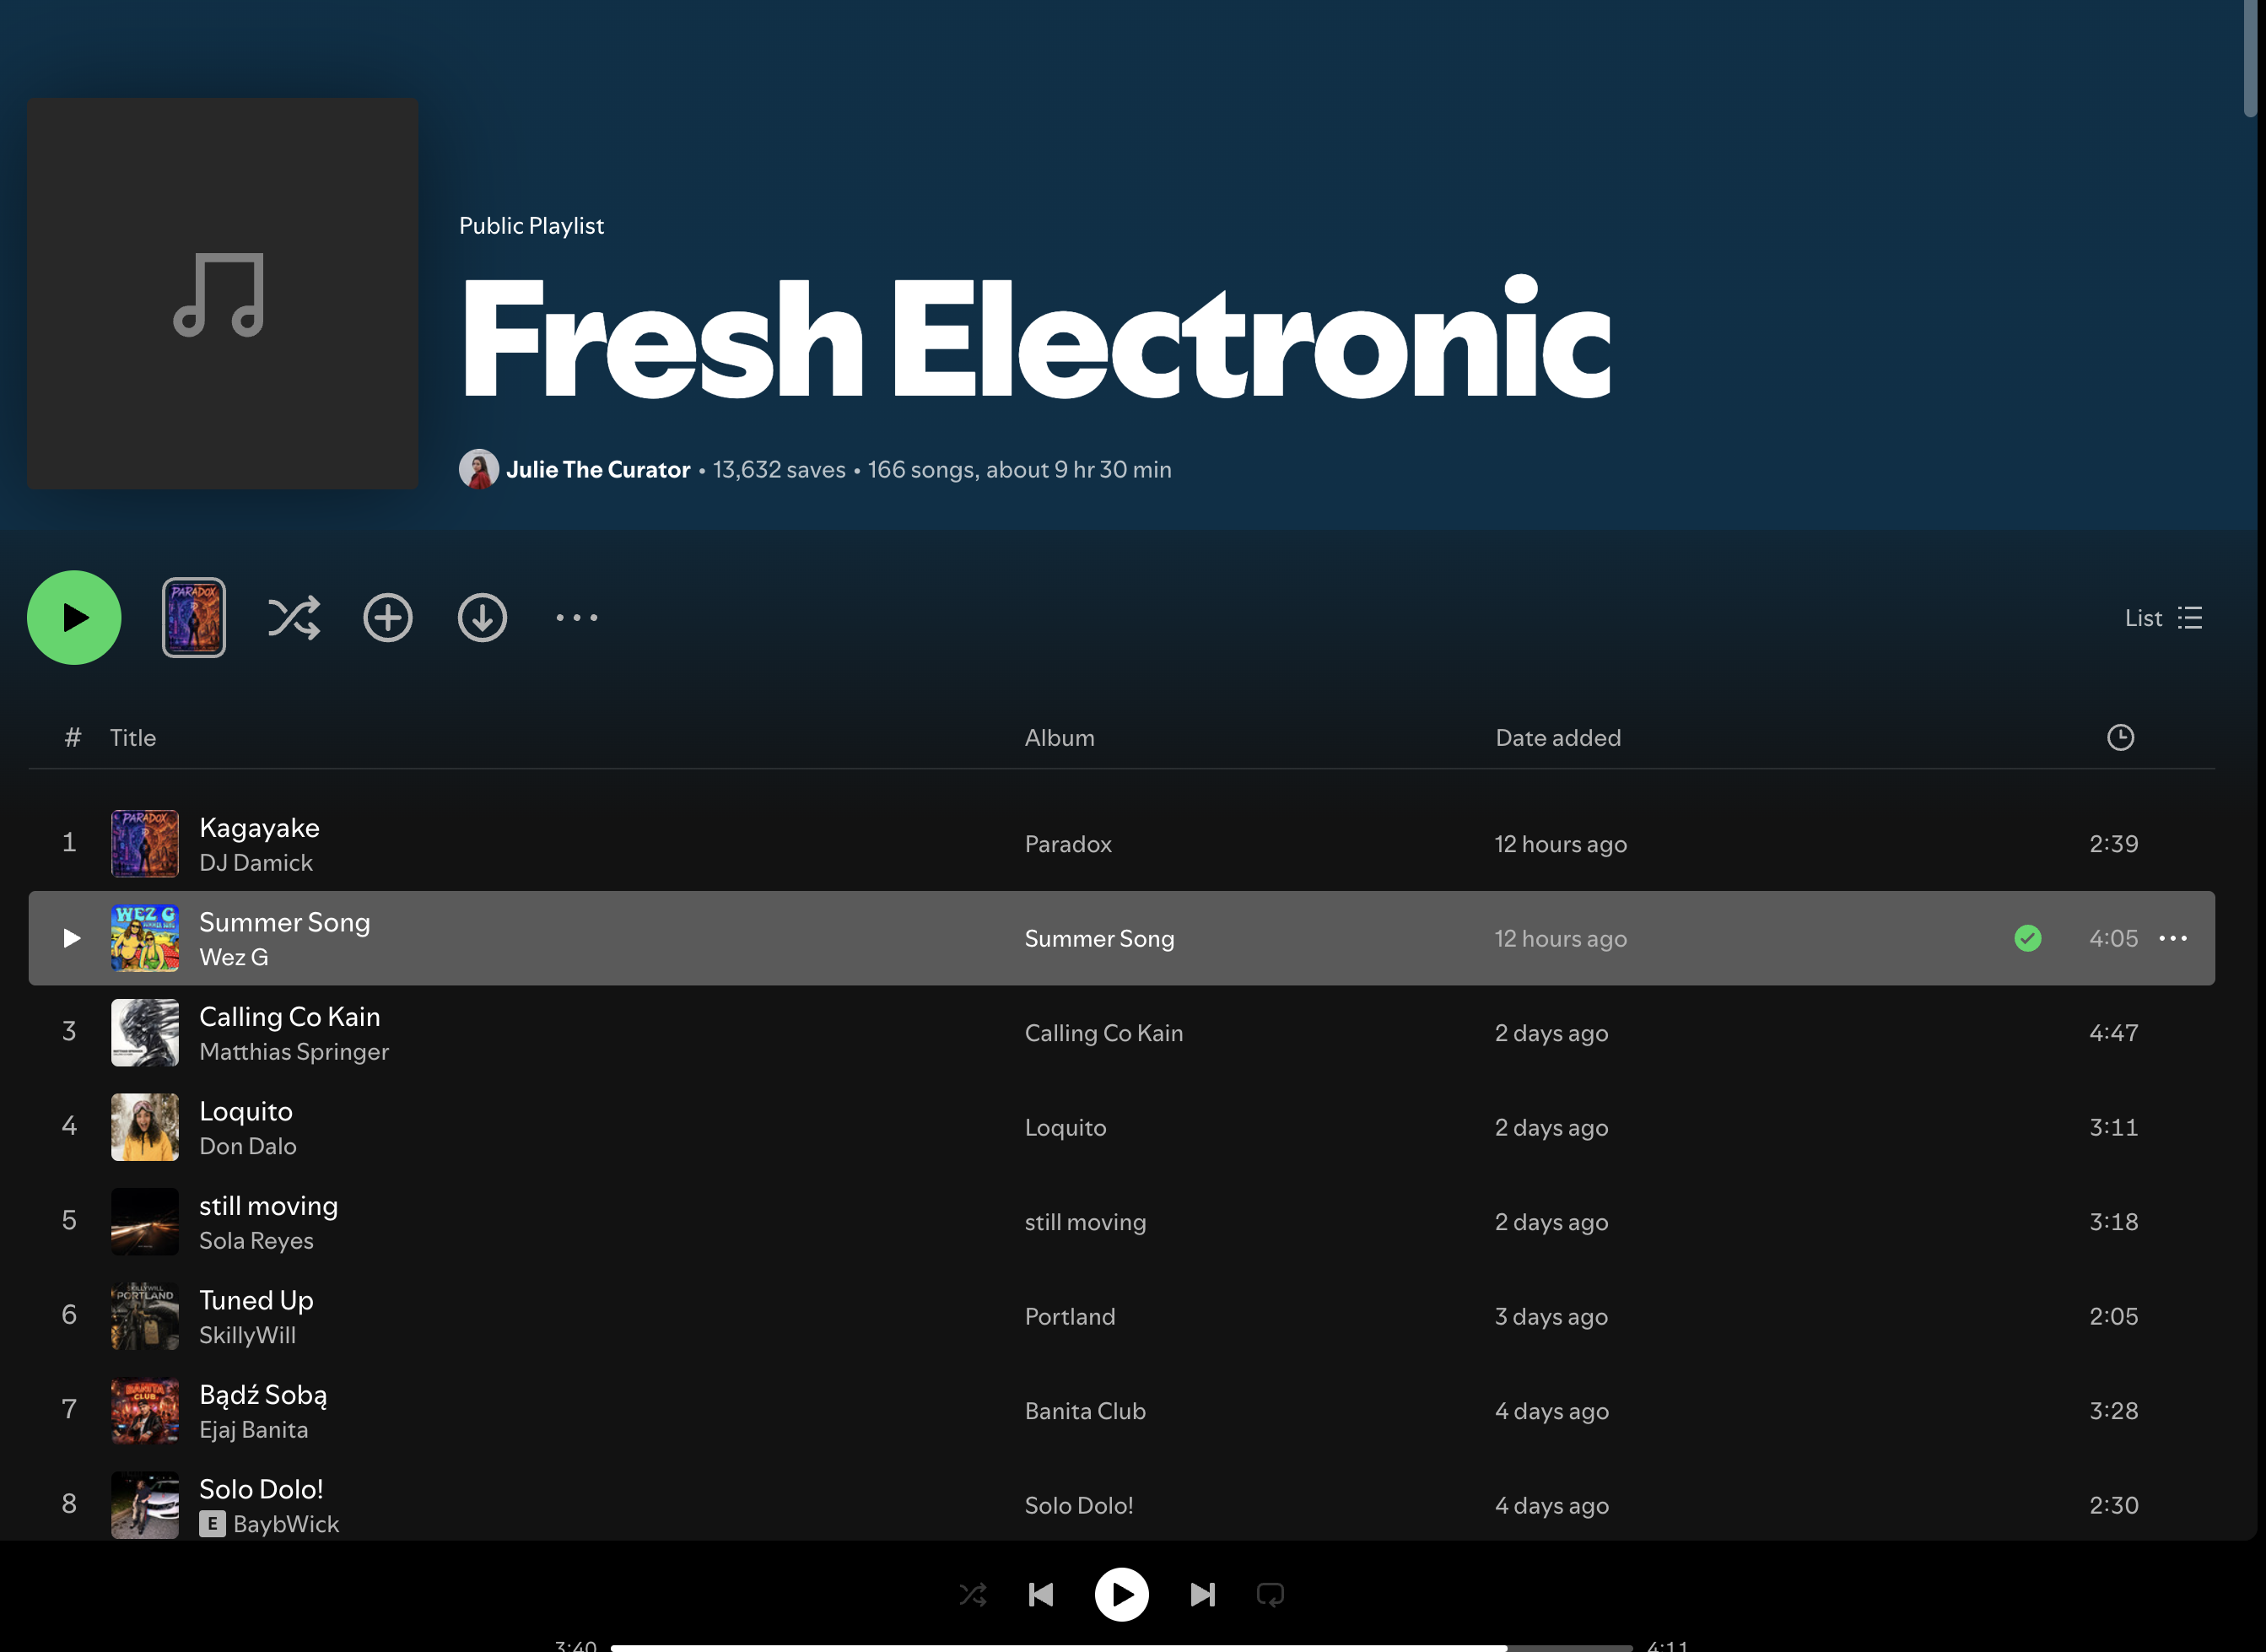The height and width of the screenshot is (1652, 2266).
Task: Click the # column header
Action: click(x=72, y=737)
